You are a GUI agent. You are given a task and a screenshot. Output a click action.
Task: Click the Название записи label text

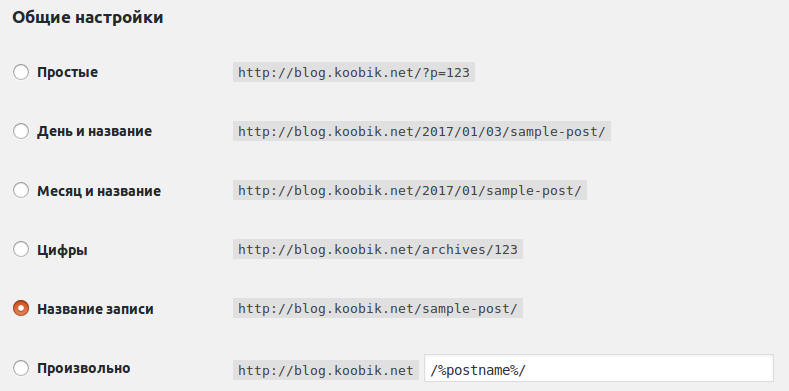[x=95, y=309]
